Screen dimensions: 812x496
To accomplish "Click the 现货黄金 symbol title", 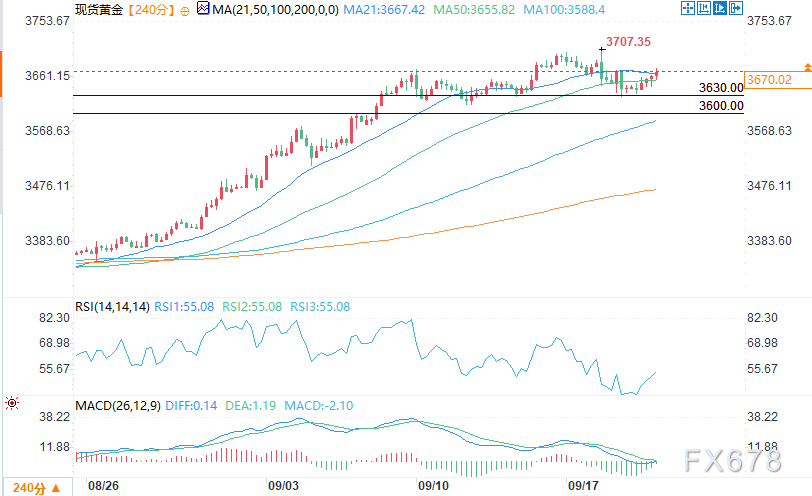I will [100, 9].
